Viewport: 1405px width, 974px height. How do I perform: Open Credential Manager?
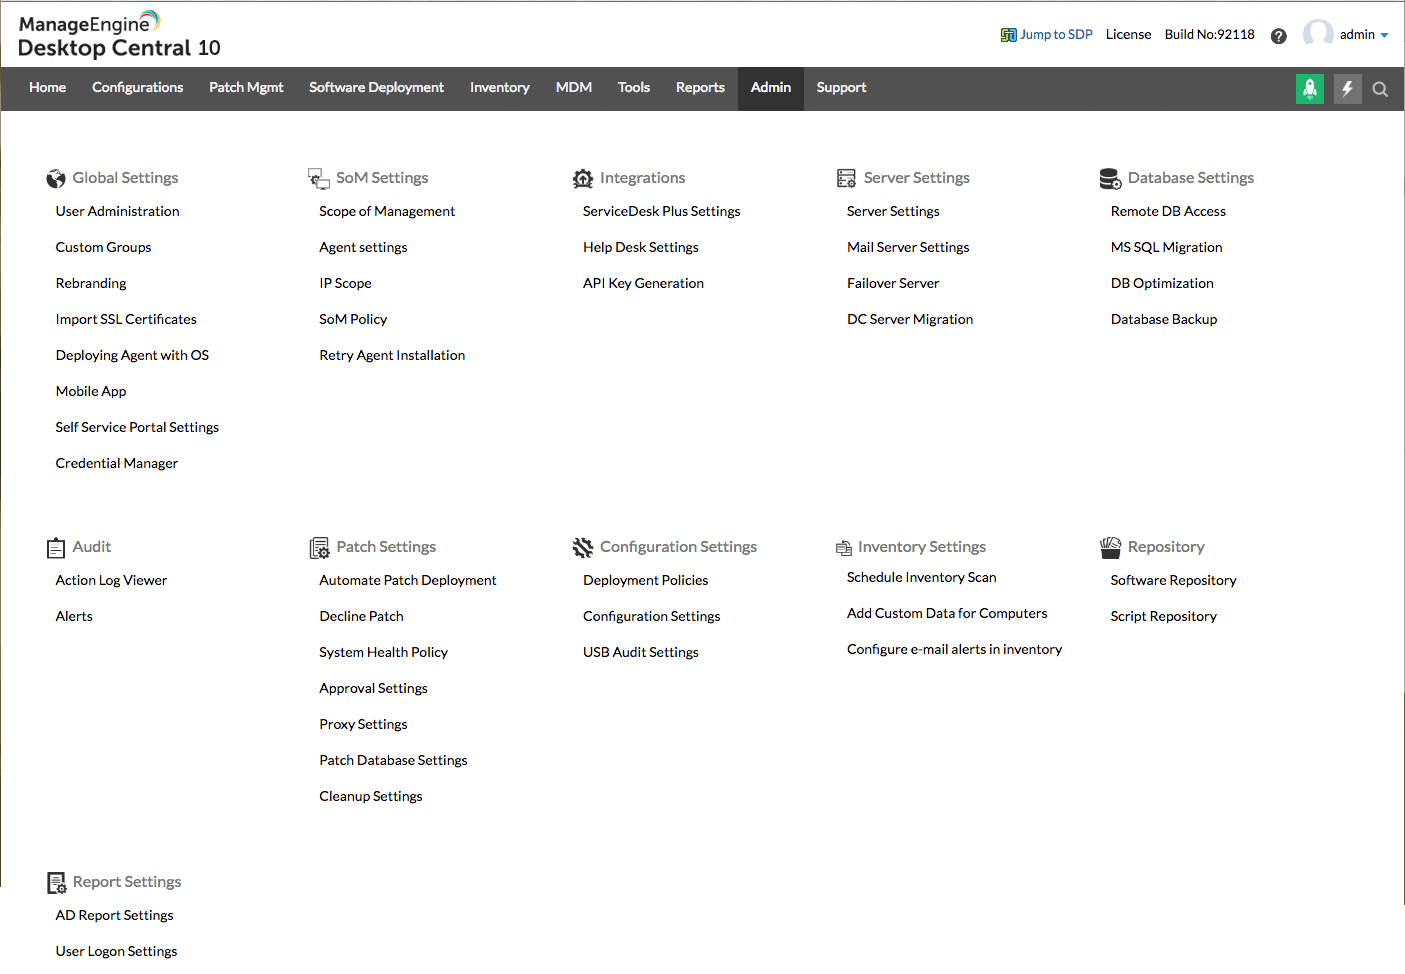[x=117, y=464]
